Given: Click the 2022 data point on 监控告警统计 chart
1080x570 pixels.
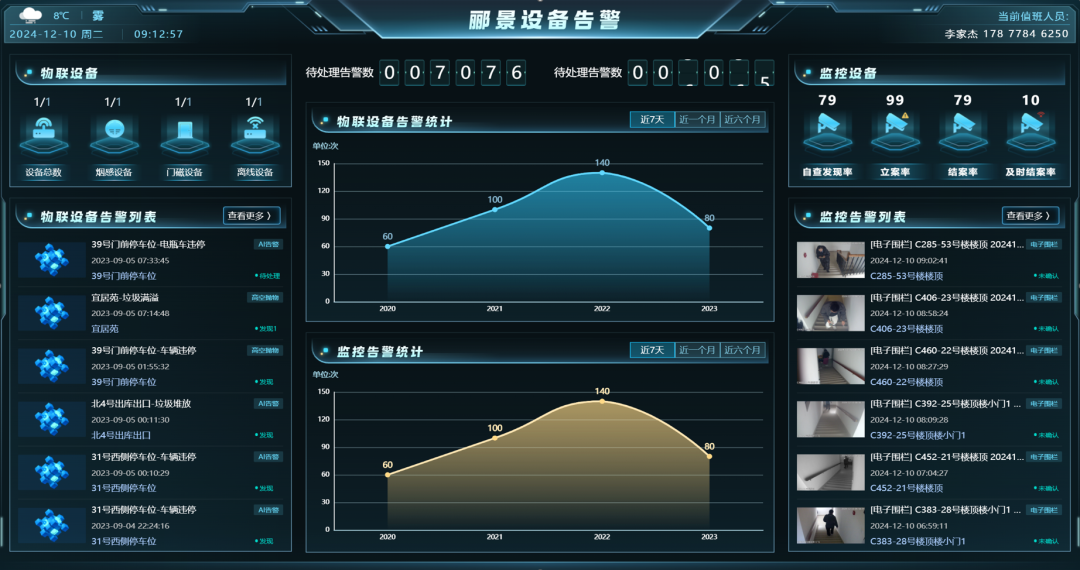Looking at the screenshot, I should pos(602,401).
